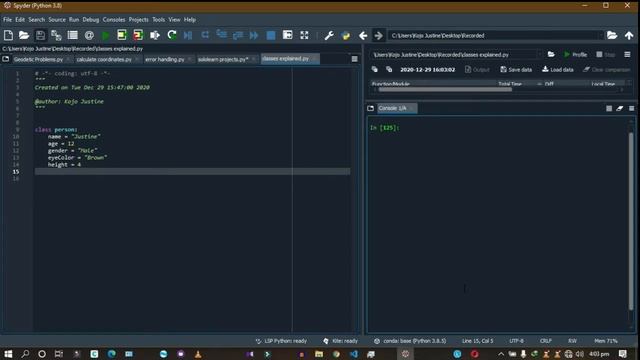Create a new file with the toolbar icon
The height and width of the screenshot is (360, 640).
click(x=8, y=35)
